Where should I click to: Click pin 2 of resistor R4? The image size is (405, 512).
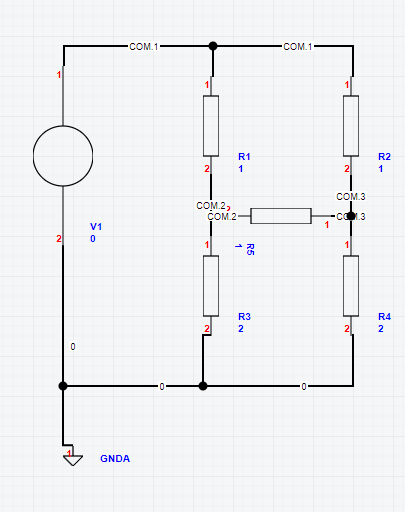click(x=347, y=329)
